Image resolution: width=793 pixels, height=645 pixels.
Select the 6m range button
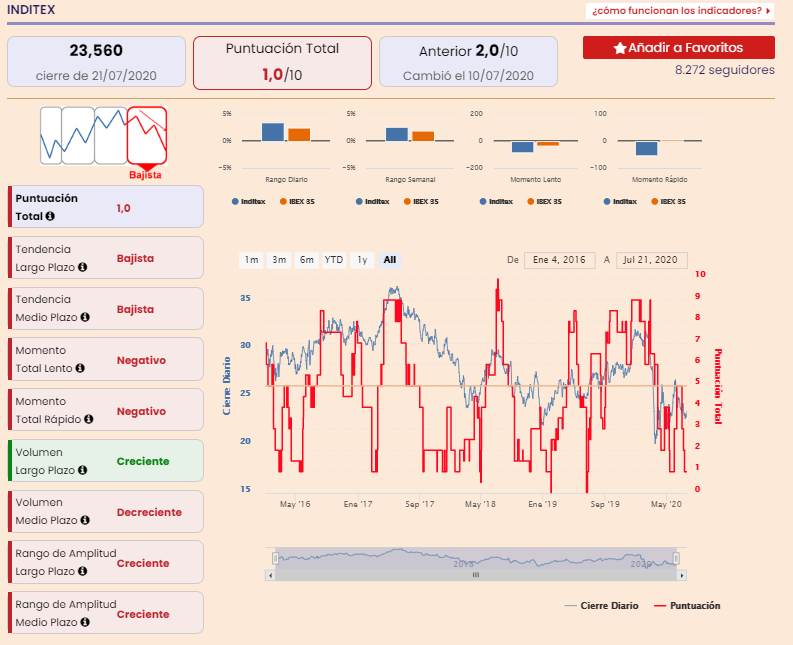click(x=306, y=260)
